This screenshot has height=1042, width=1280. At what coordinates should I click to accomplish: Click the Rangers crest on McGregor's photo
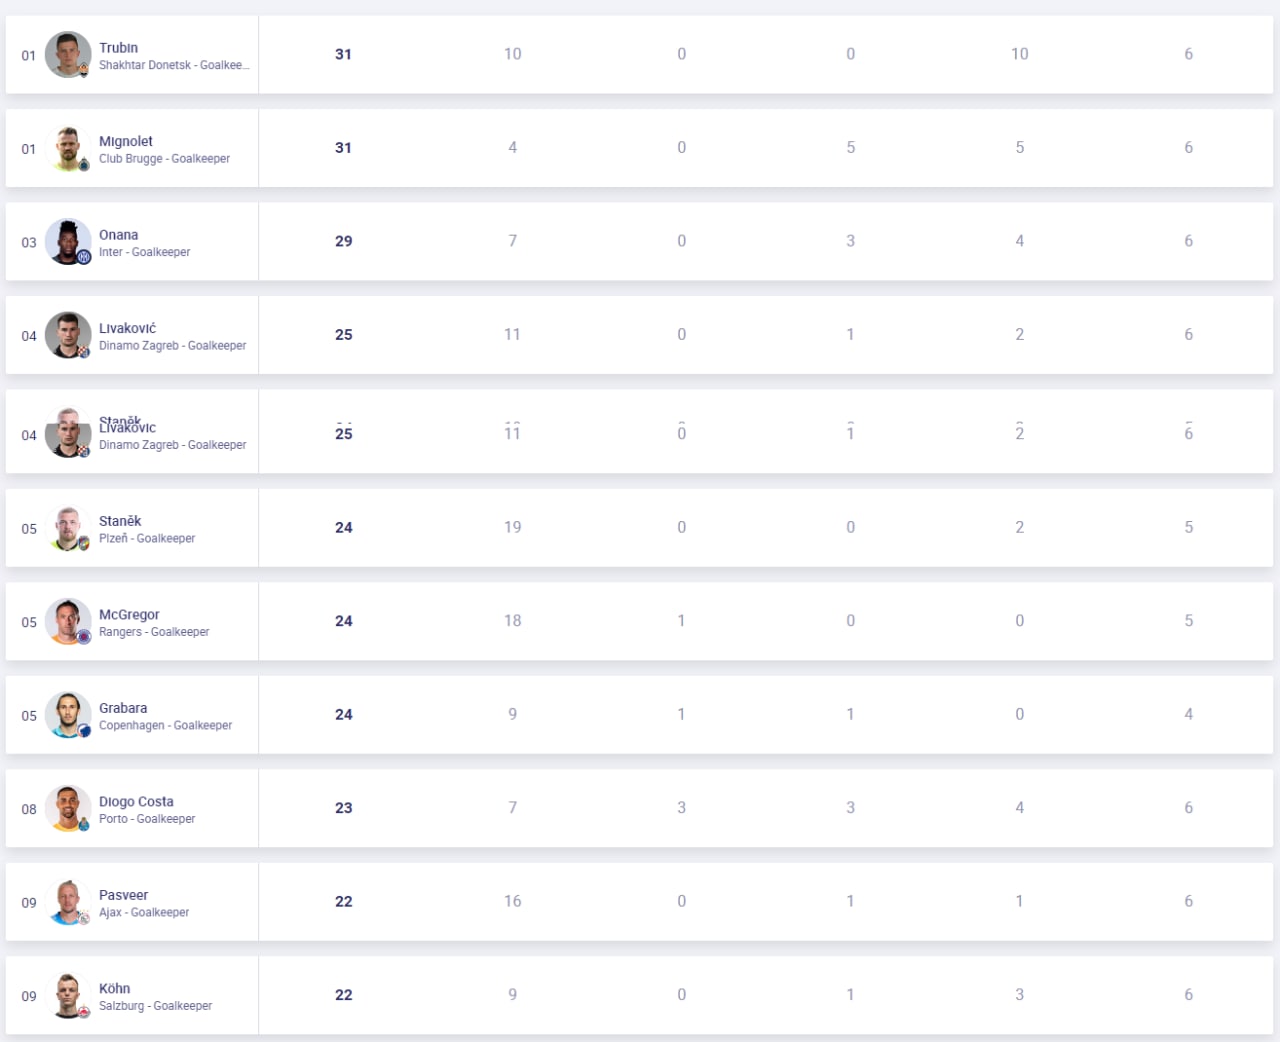tap(84, 637)
